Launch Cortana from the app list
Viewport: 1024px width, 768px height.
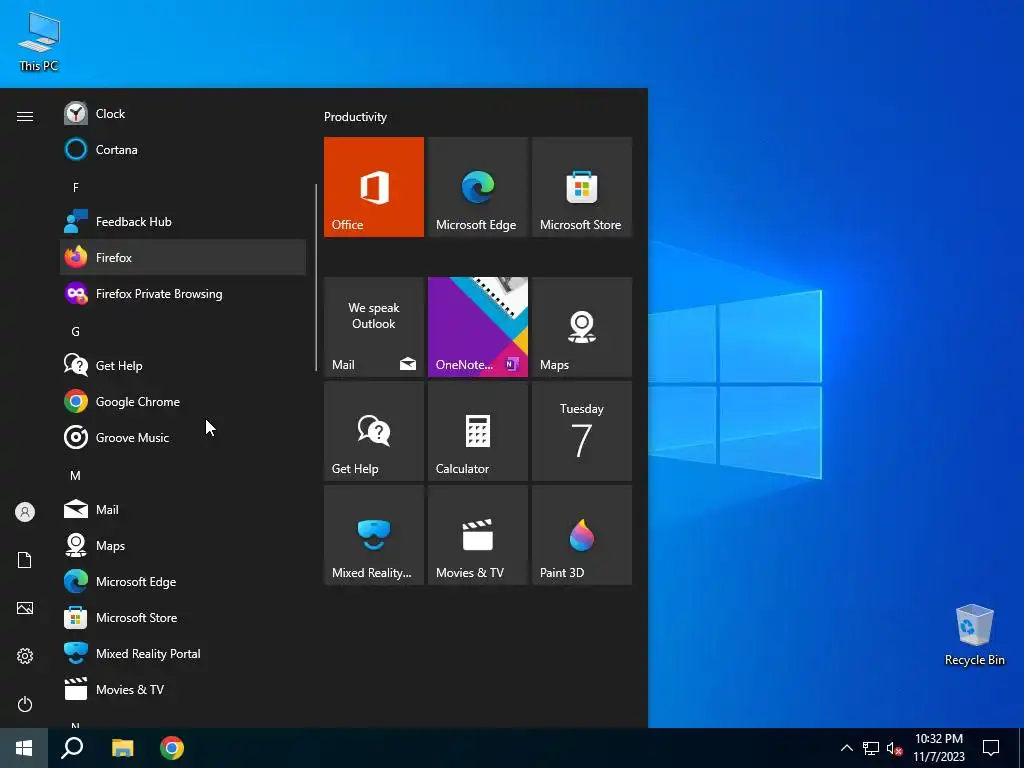pos(183,150)
